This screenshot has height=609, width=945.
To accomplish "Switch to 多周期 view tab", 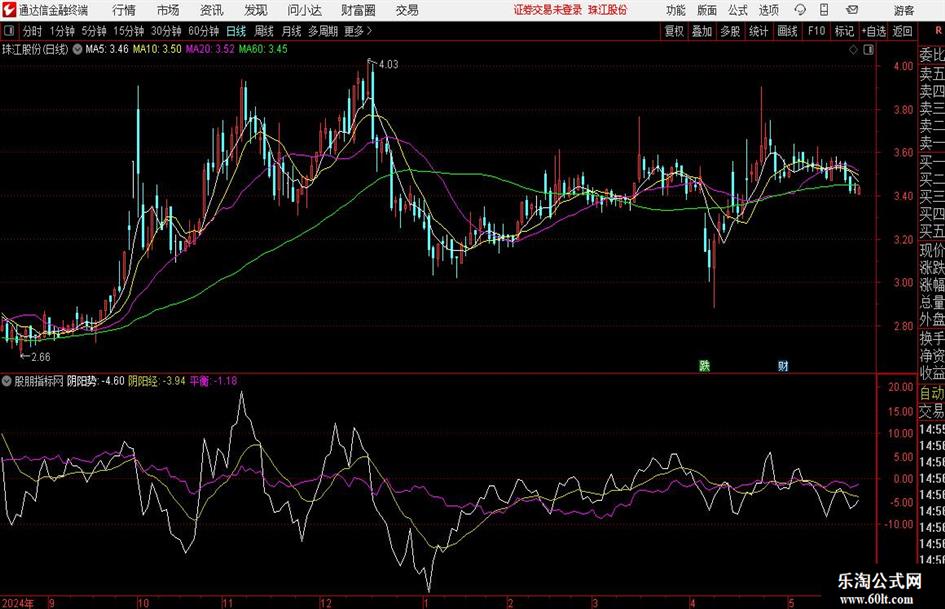I will [x=323, y=31].
